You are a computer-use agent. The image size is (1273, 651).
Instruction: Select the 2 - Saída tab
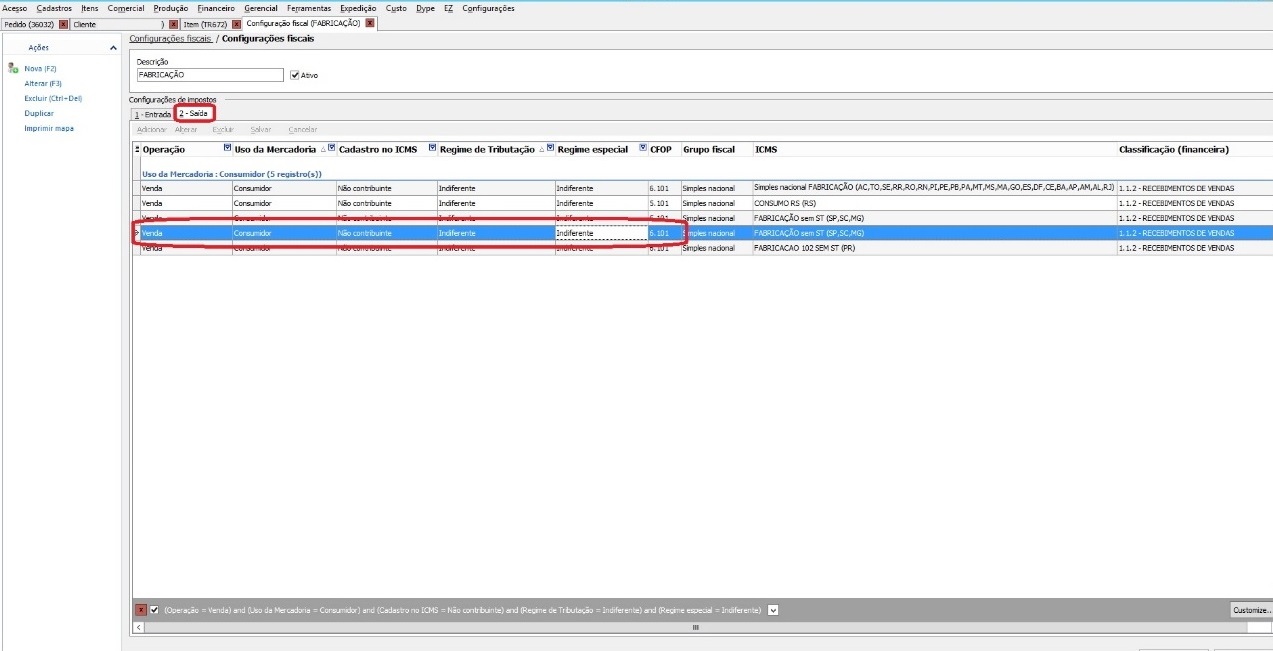pyautogui.click(x=194, y=114)
